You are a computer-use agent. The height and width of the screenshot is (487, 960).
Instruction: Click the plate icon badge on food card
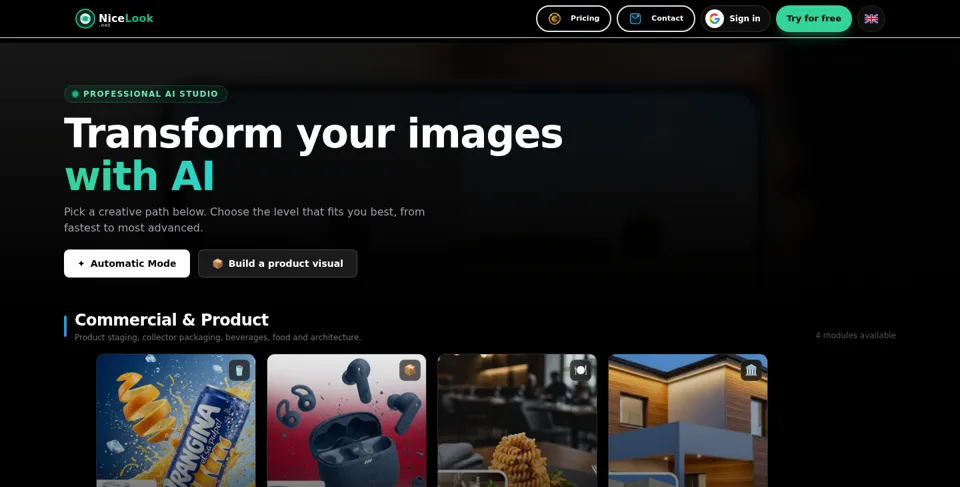click(x=580, y=370)
